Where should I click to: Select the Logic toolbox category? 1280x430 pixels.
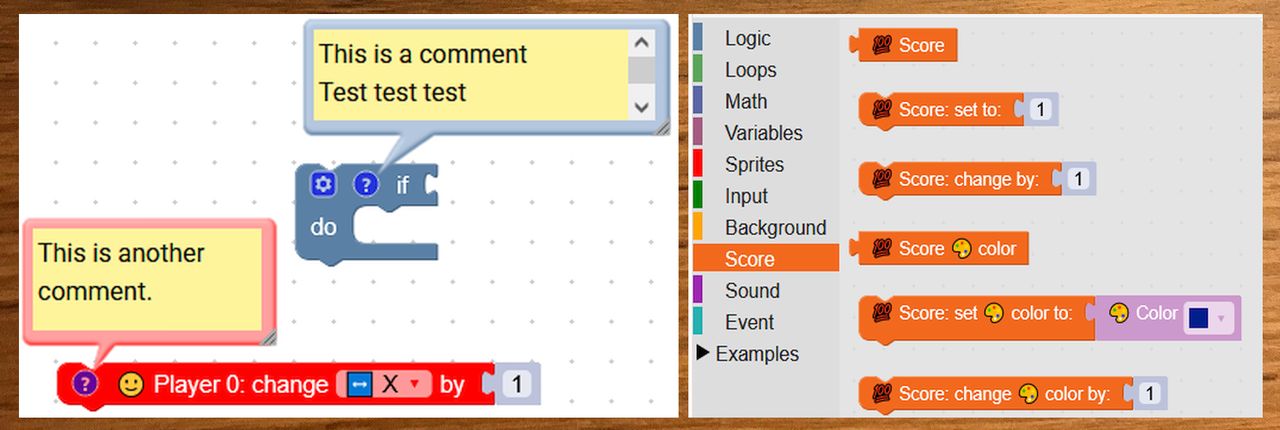(747, 38)
